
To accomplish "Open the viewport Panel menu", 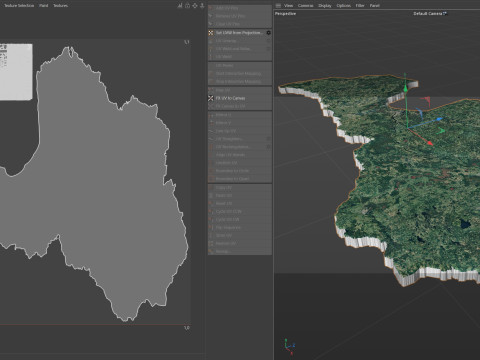I will point(374,5).
